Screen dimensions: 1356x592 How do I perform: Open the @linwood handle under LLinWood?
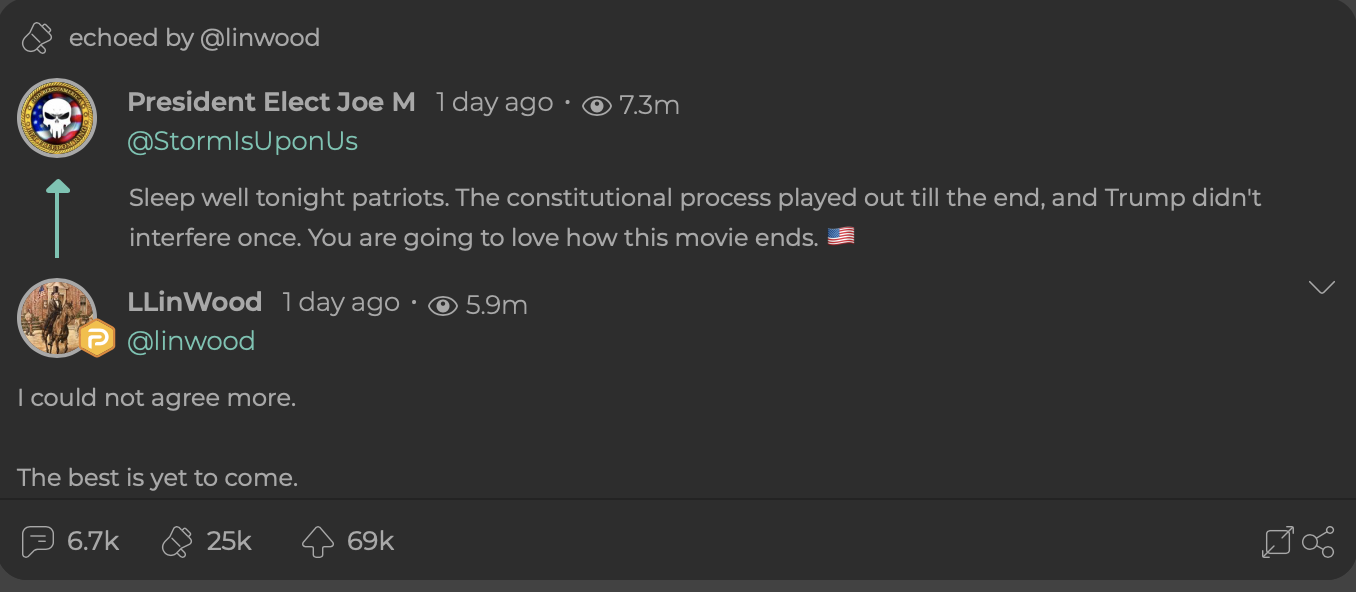pos(191,341)
